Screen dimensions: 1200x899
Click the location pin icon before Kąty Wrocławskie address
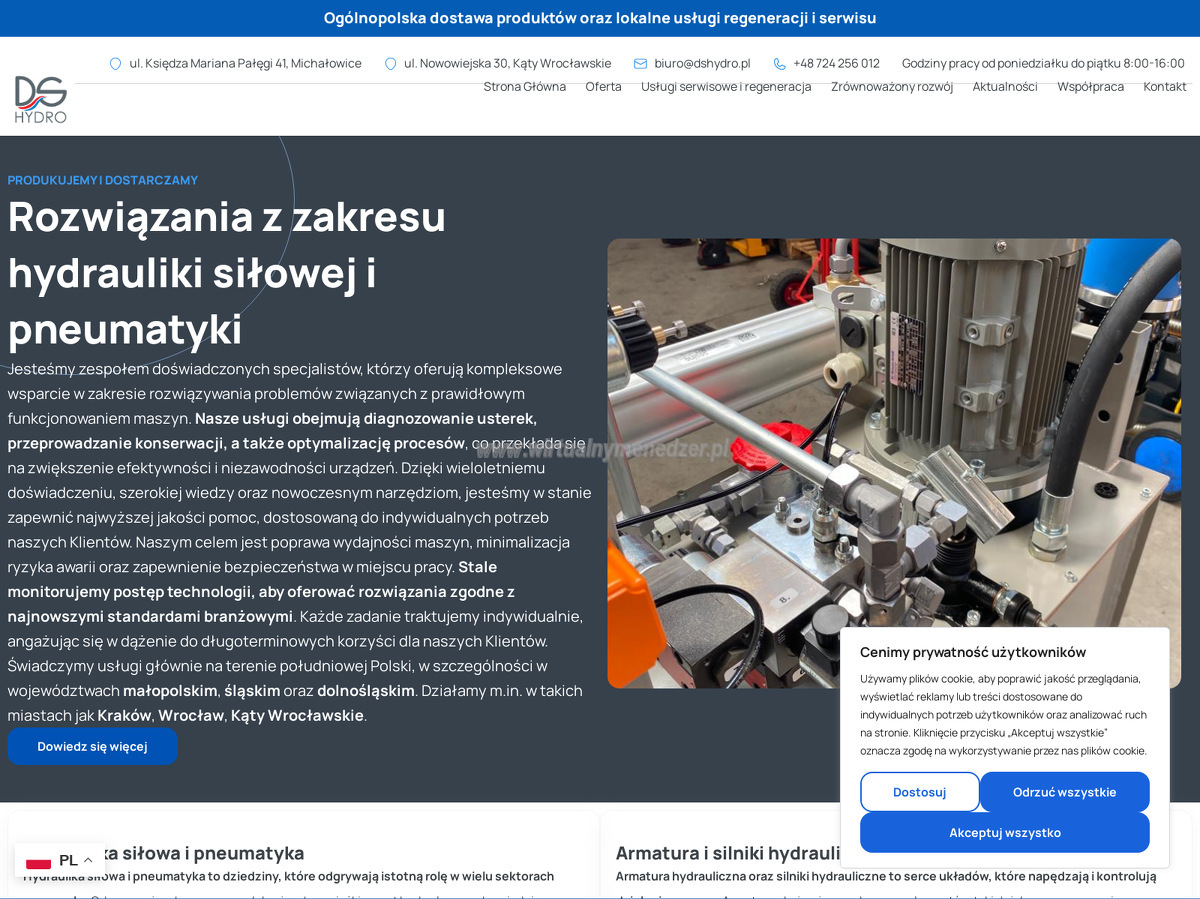click(390, 63)
